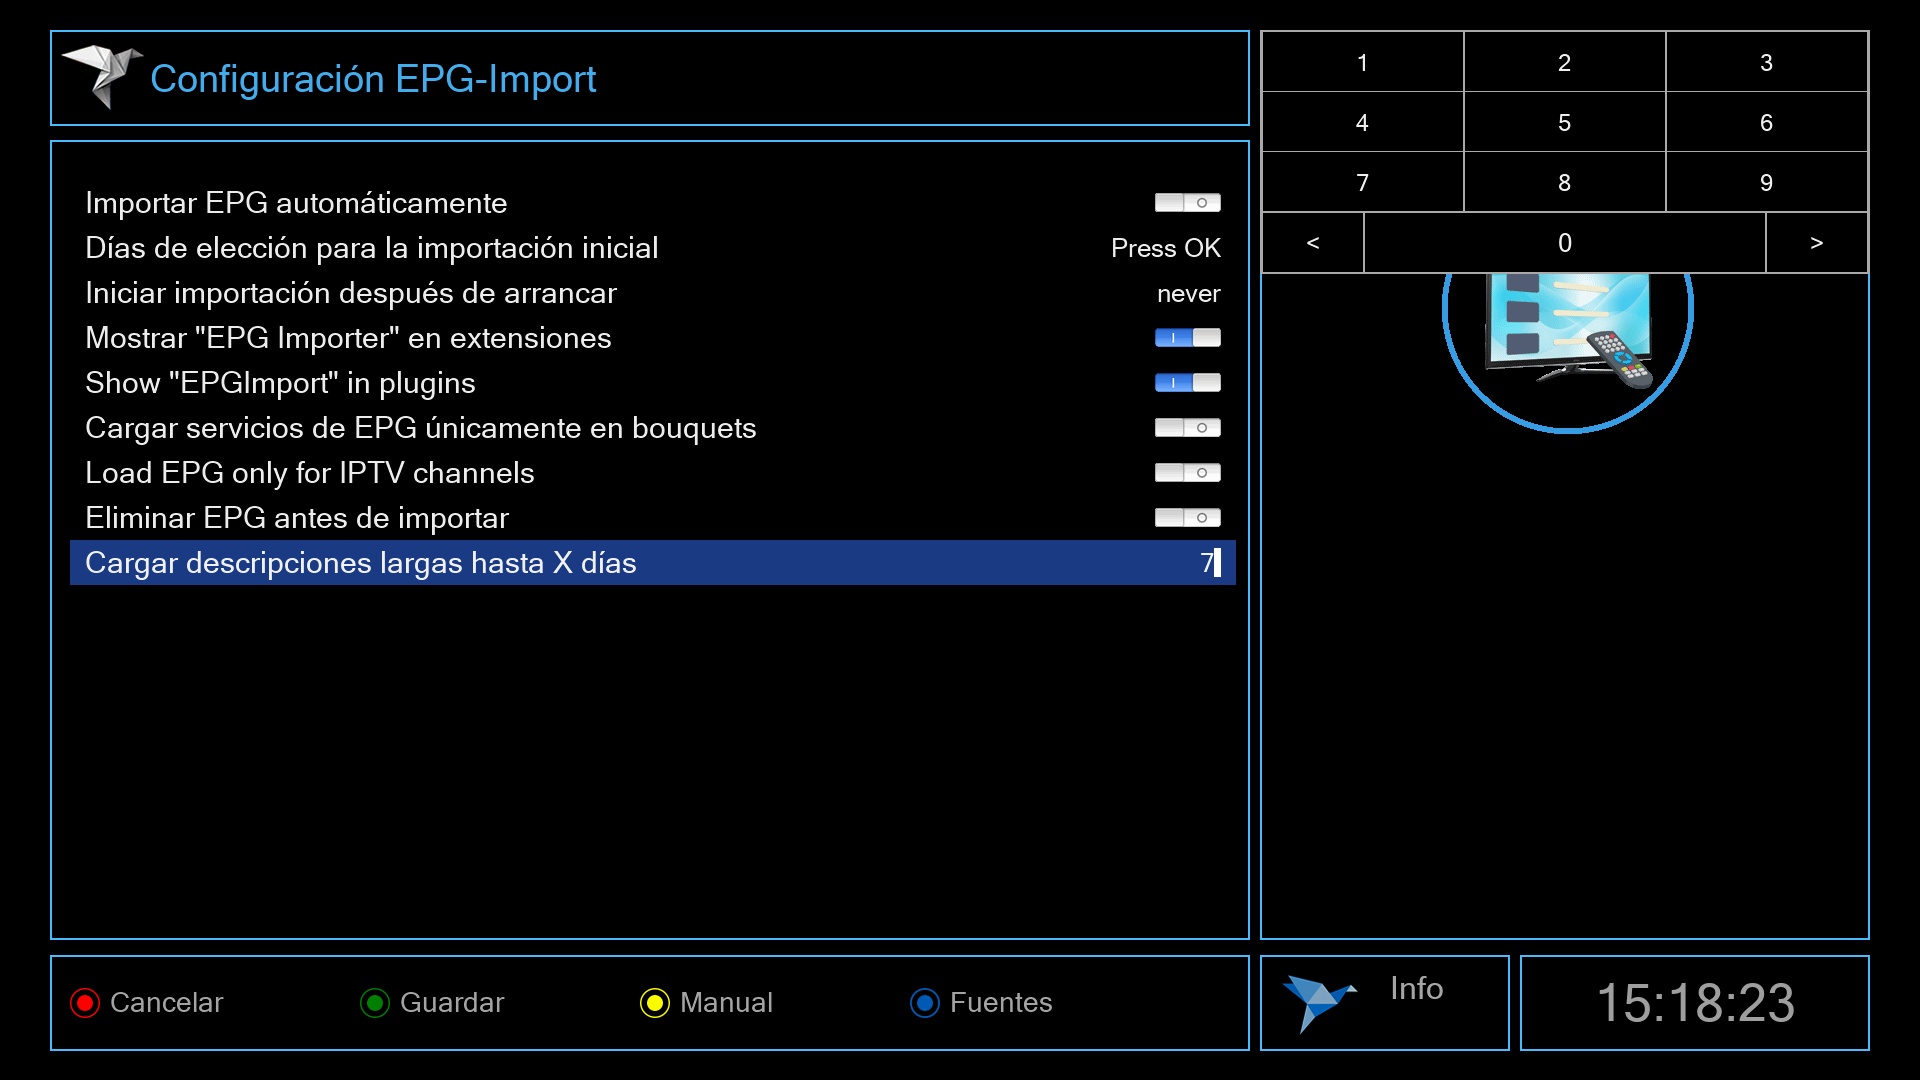Disable Mostrar "EPG Importer" en extensiones
Image resolution: width=1920 pixels, height=1080 pixels.
point(1187,338)
